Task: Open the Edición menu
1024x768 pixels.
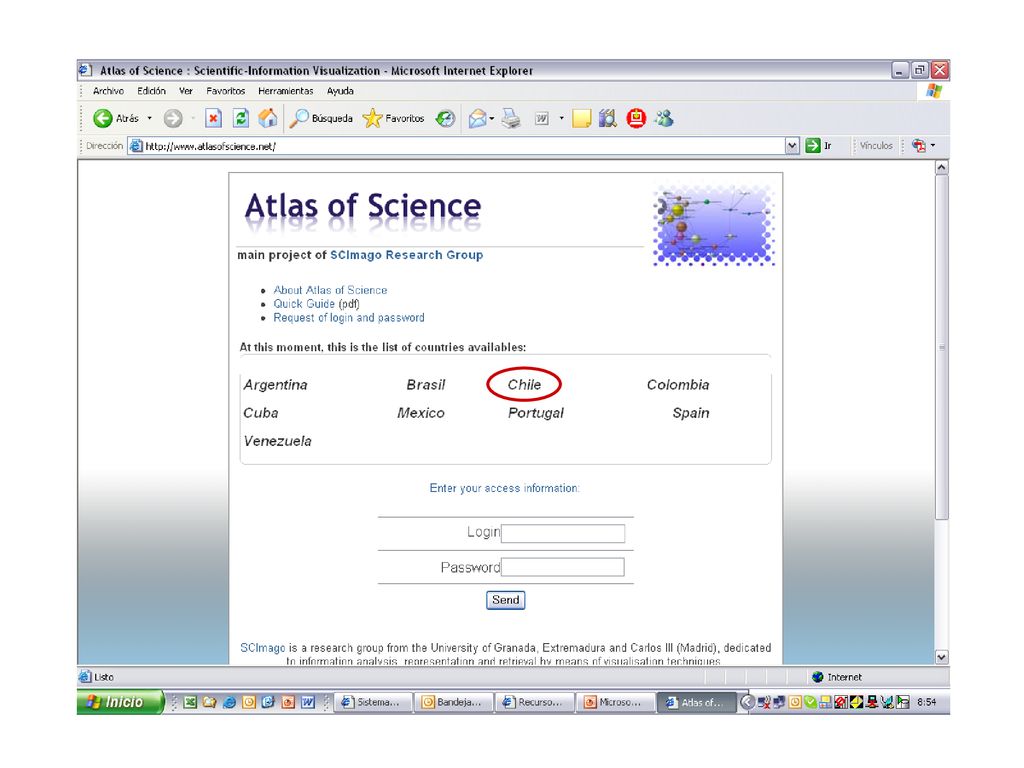Action: pyautogui.click(x=152, y=91)
